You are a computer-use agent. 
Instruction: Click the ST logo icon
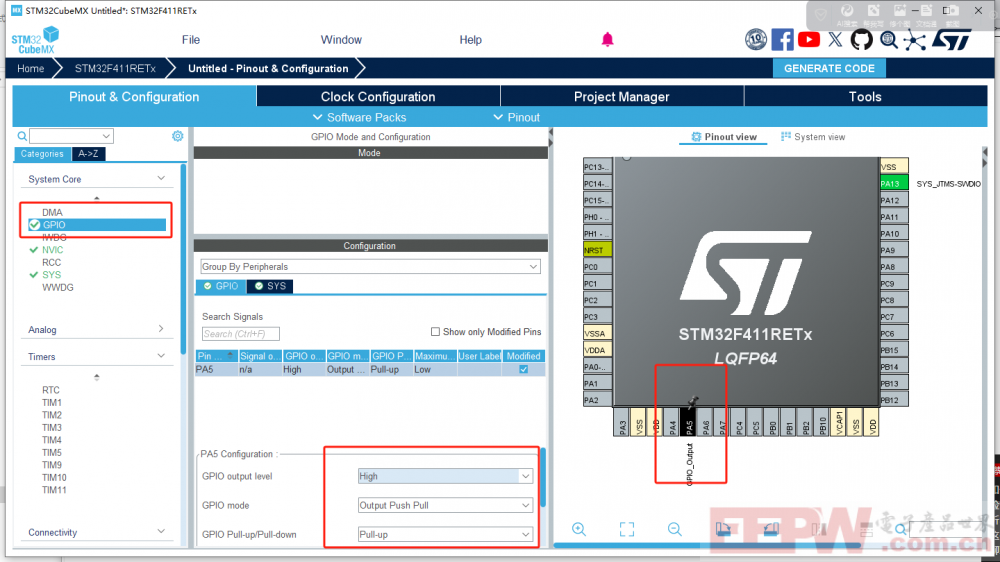click(952, 40)
